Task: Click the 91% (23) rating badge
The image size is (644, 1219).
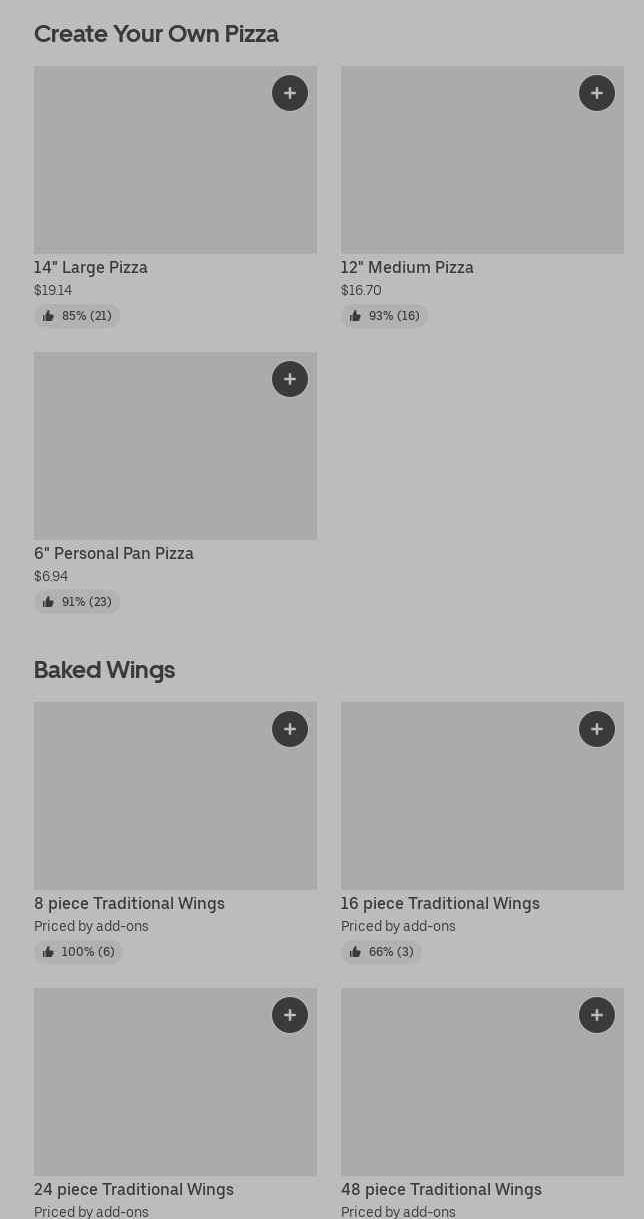Action: [x=77, y=602]
